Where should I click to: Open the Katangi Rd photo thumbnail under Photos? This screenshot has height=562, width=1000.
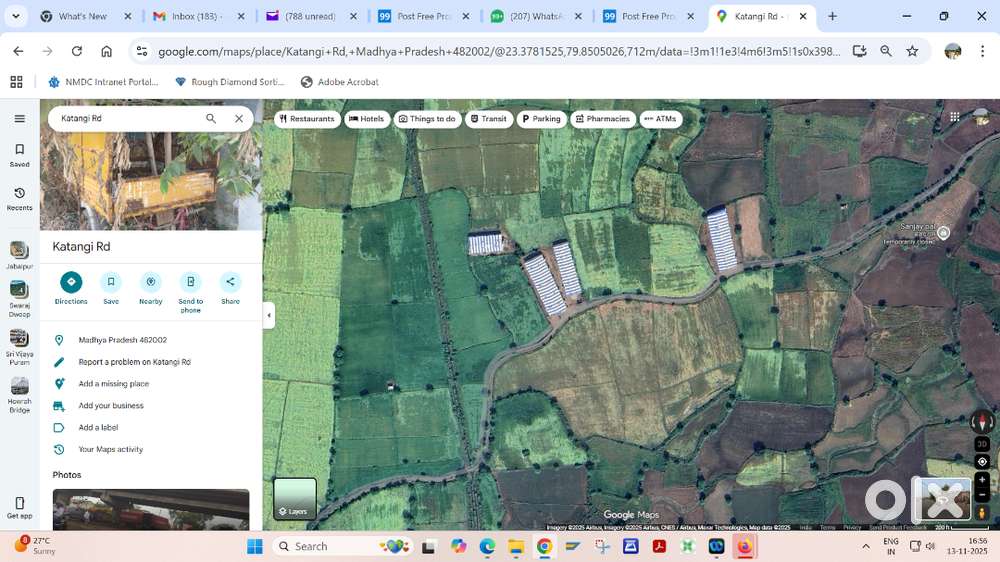[151, 509]
